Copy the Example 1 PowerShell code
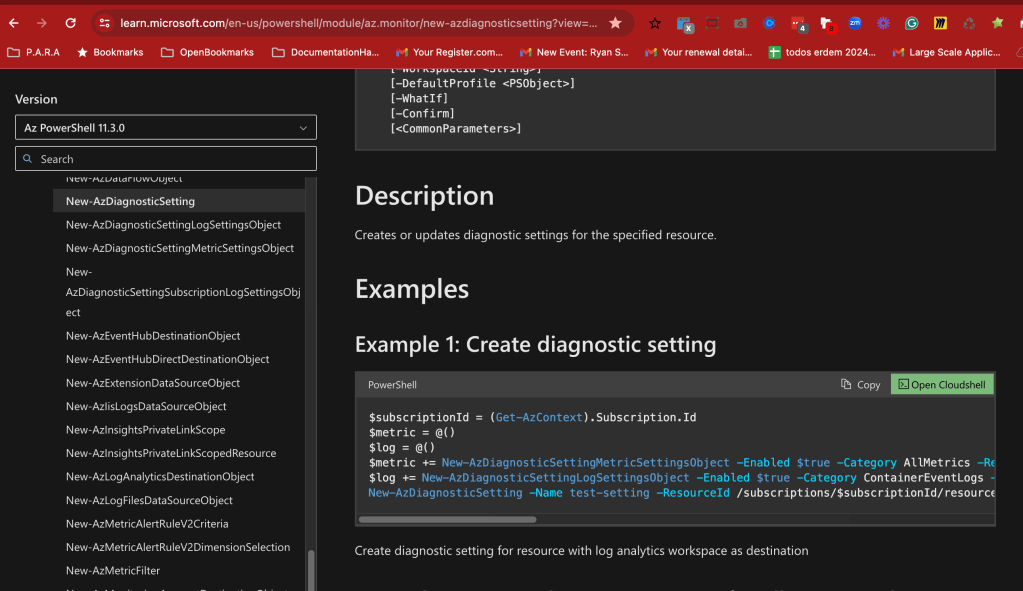1023x591 pixels. click(861, 384)
